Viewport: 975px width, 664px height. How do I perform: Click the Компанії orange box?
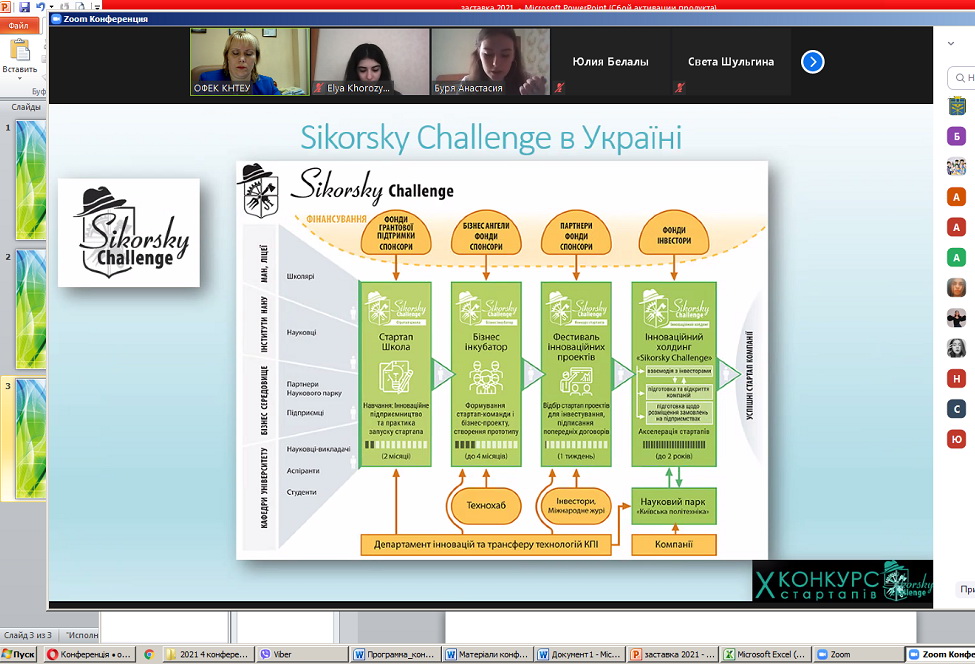click(x=674, y=545)
